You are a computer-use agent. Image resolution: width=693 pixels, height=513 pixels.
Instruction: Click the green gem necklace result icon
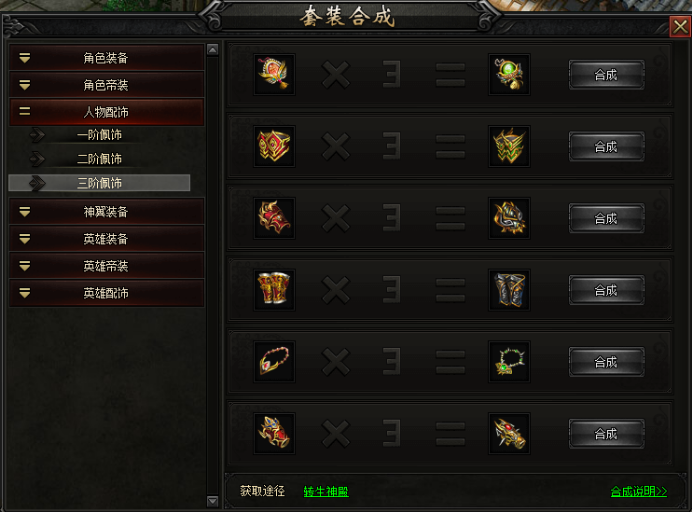(x=509, y=362)
